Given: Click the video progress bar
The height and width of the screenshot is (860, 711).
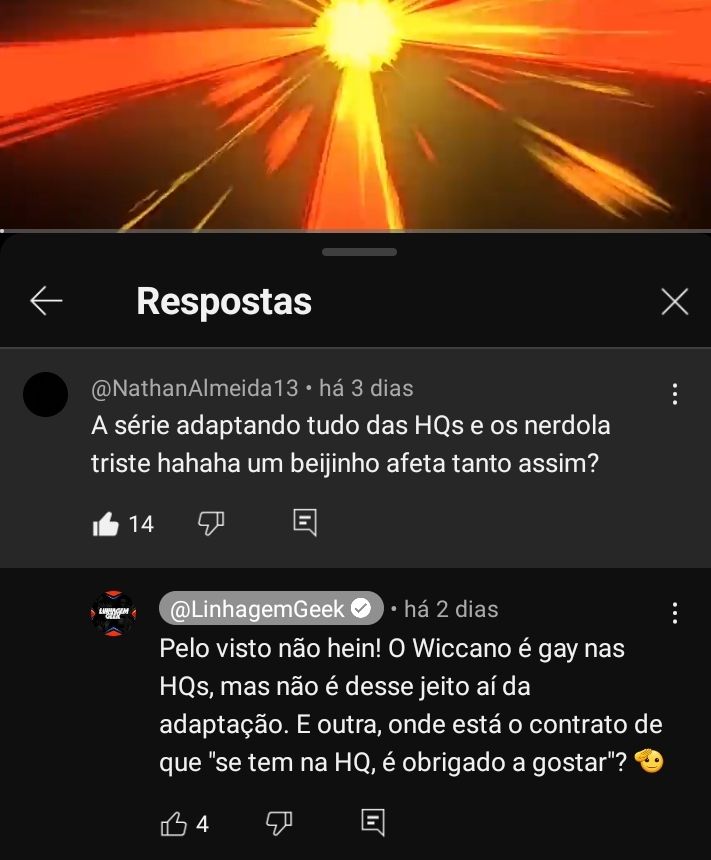Looking at the screenshot, I should (356, 230).
